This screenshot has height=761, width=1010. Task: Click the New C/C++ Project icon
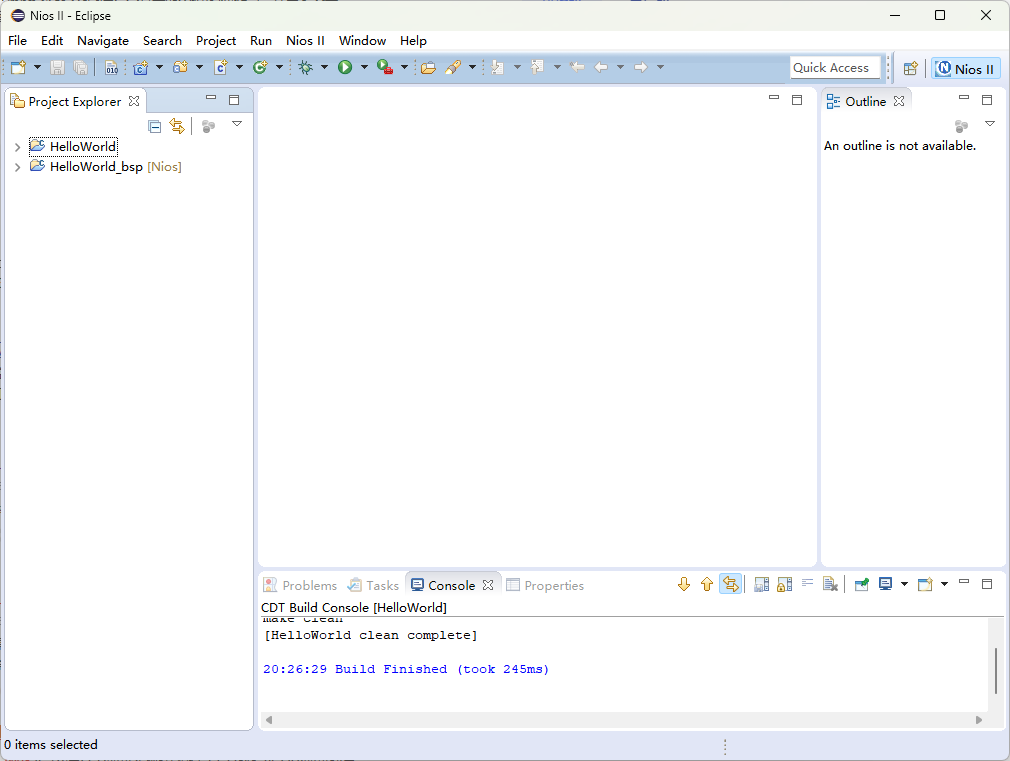[x=140, y=67]
